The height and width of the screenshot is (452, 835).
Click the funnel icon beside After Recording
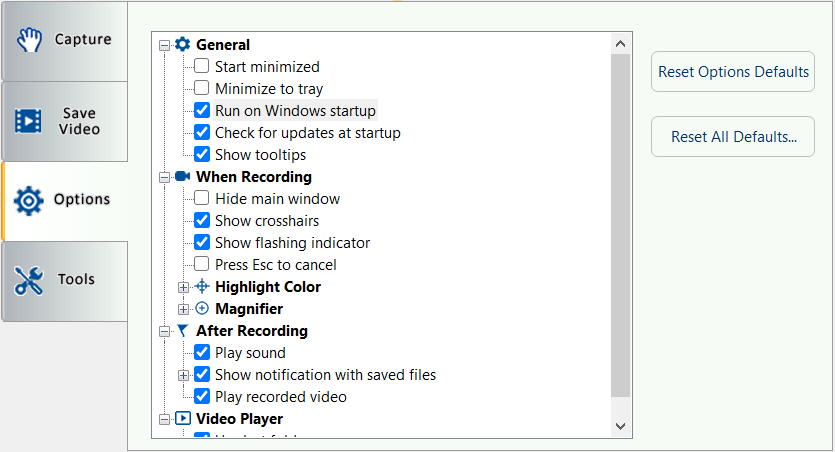coord(182,331)
